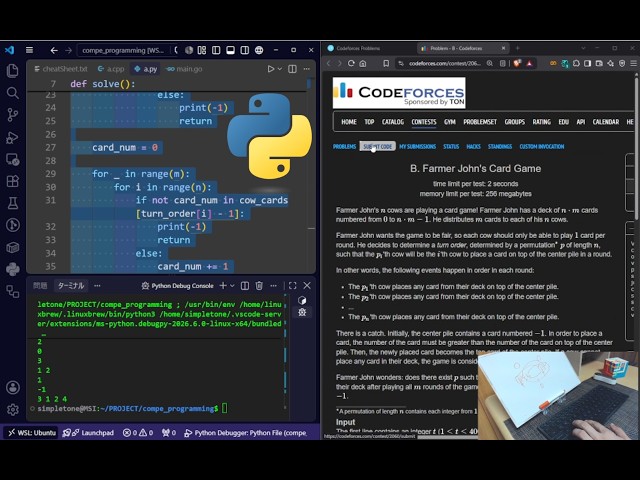Image resolution: width=640 pixels, height=480 pixels.
Task: Switch to the 問題 panel tab
Action: pyautogui.click(x=40, y=286)
